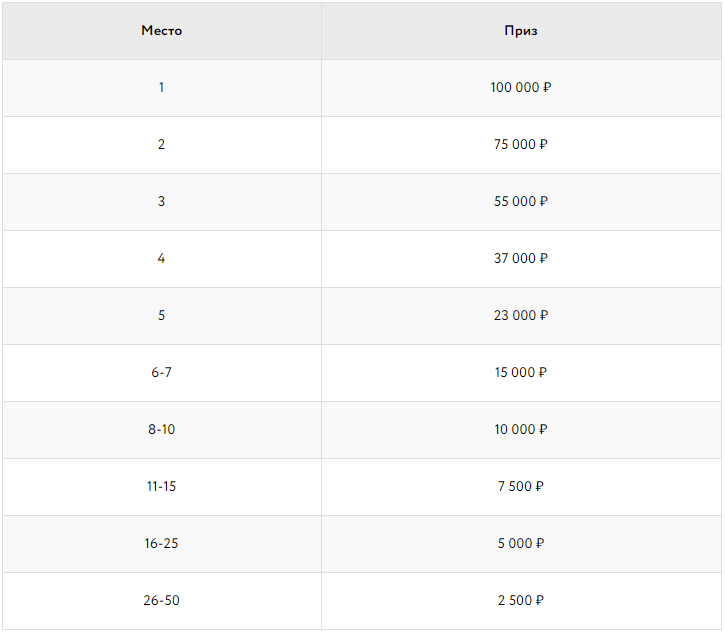Select the place 4 cell
Screen dimensions: 725x634
tap(162, 259)
